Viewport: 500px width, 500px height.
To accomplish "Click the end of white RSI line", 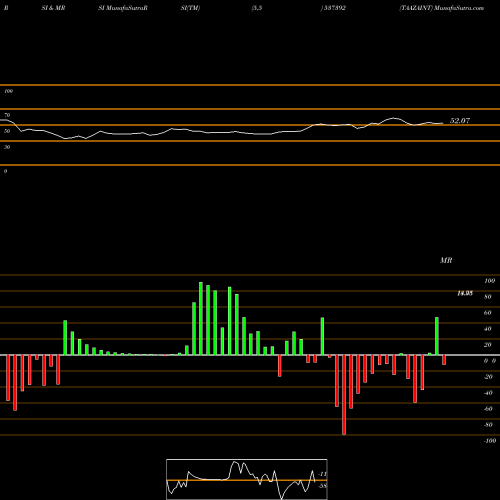I will (443, 123).
